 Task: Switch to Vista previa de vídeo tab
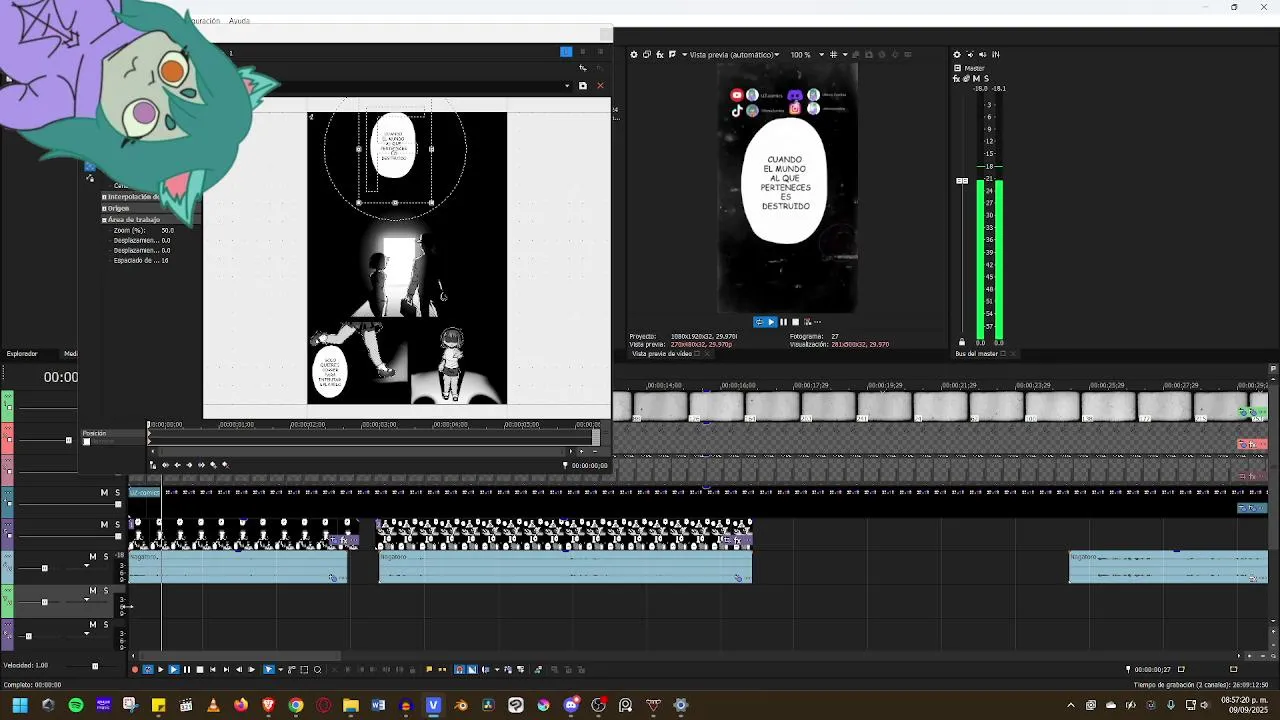tap(663, 353)
